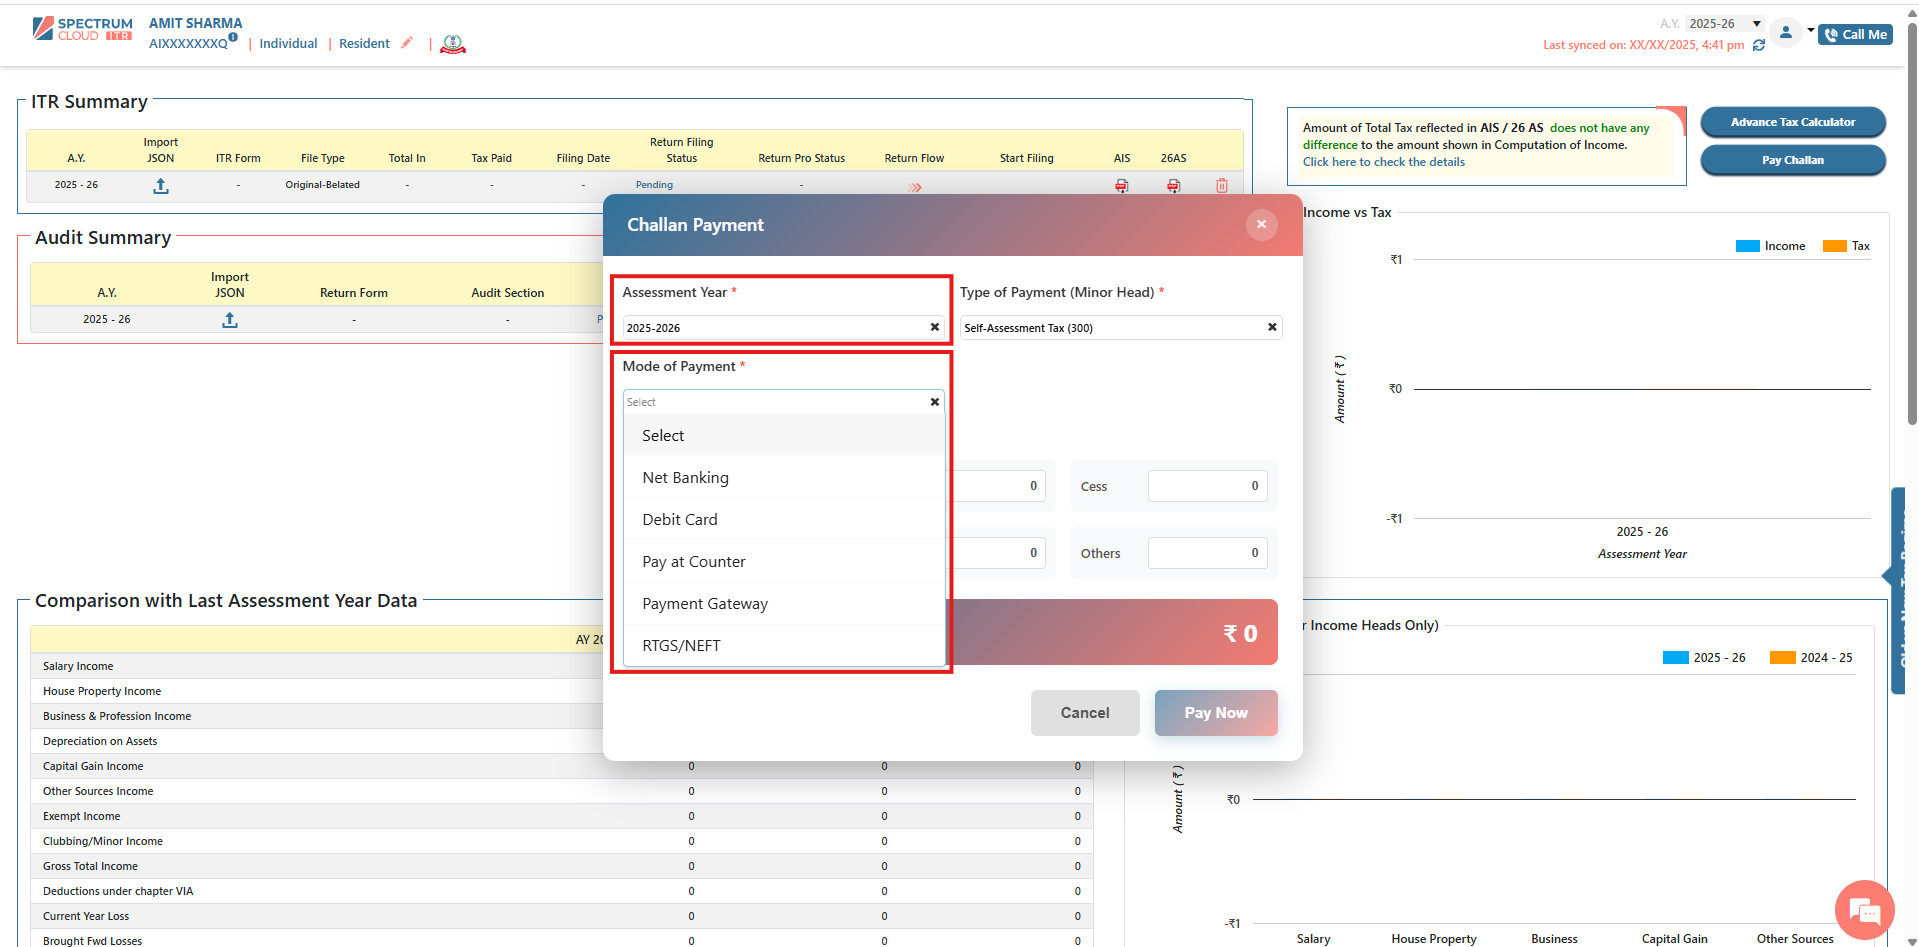Choose Net Banking from payment mode list
The image size is (1919, 947).
click(685, 478)
